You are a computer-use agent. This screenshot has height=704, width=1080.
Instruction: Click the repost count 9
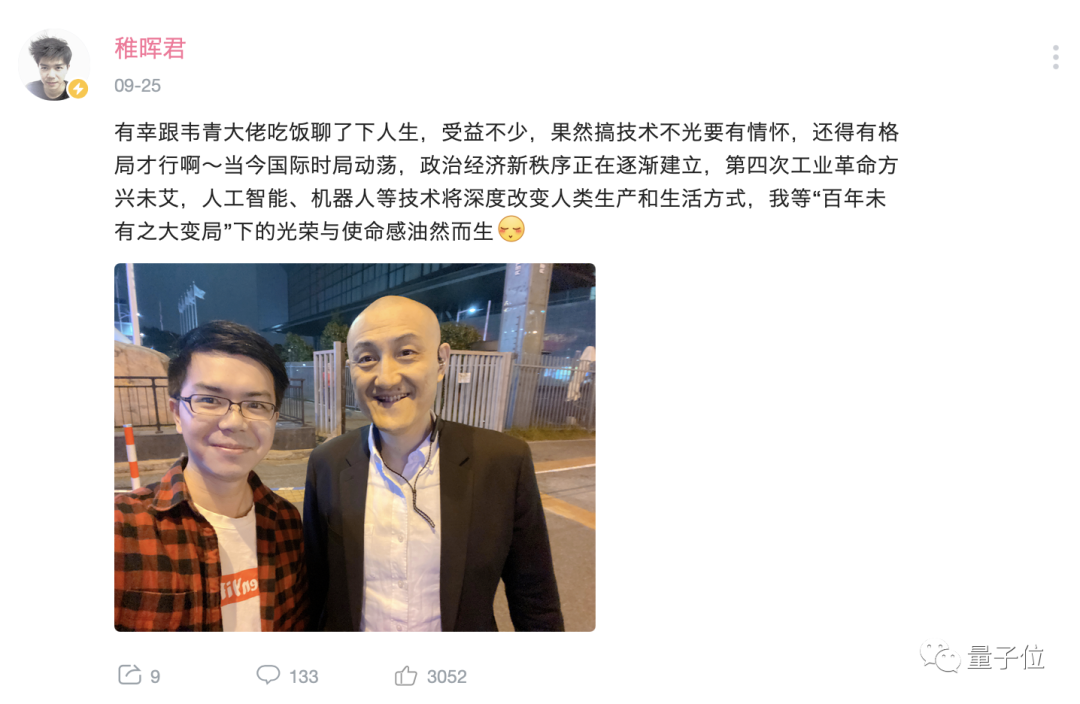tap(155, 676)
